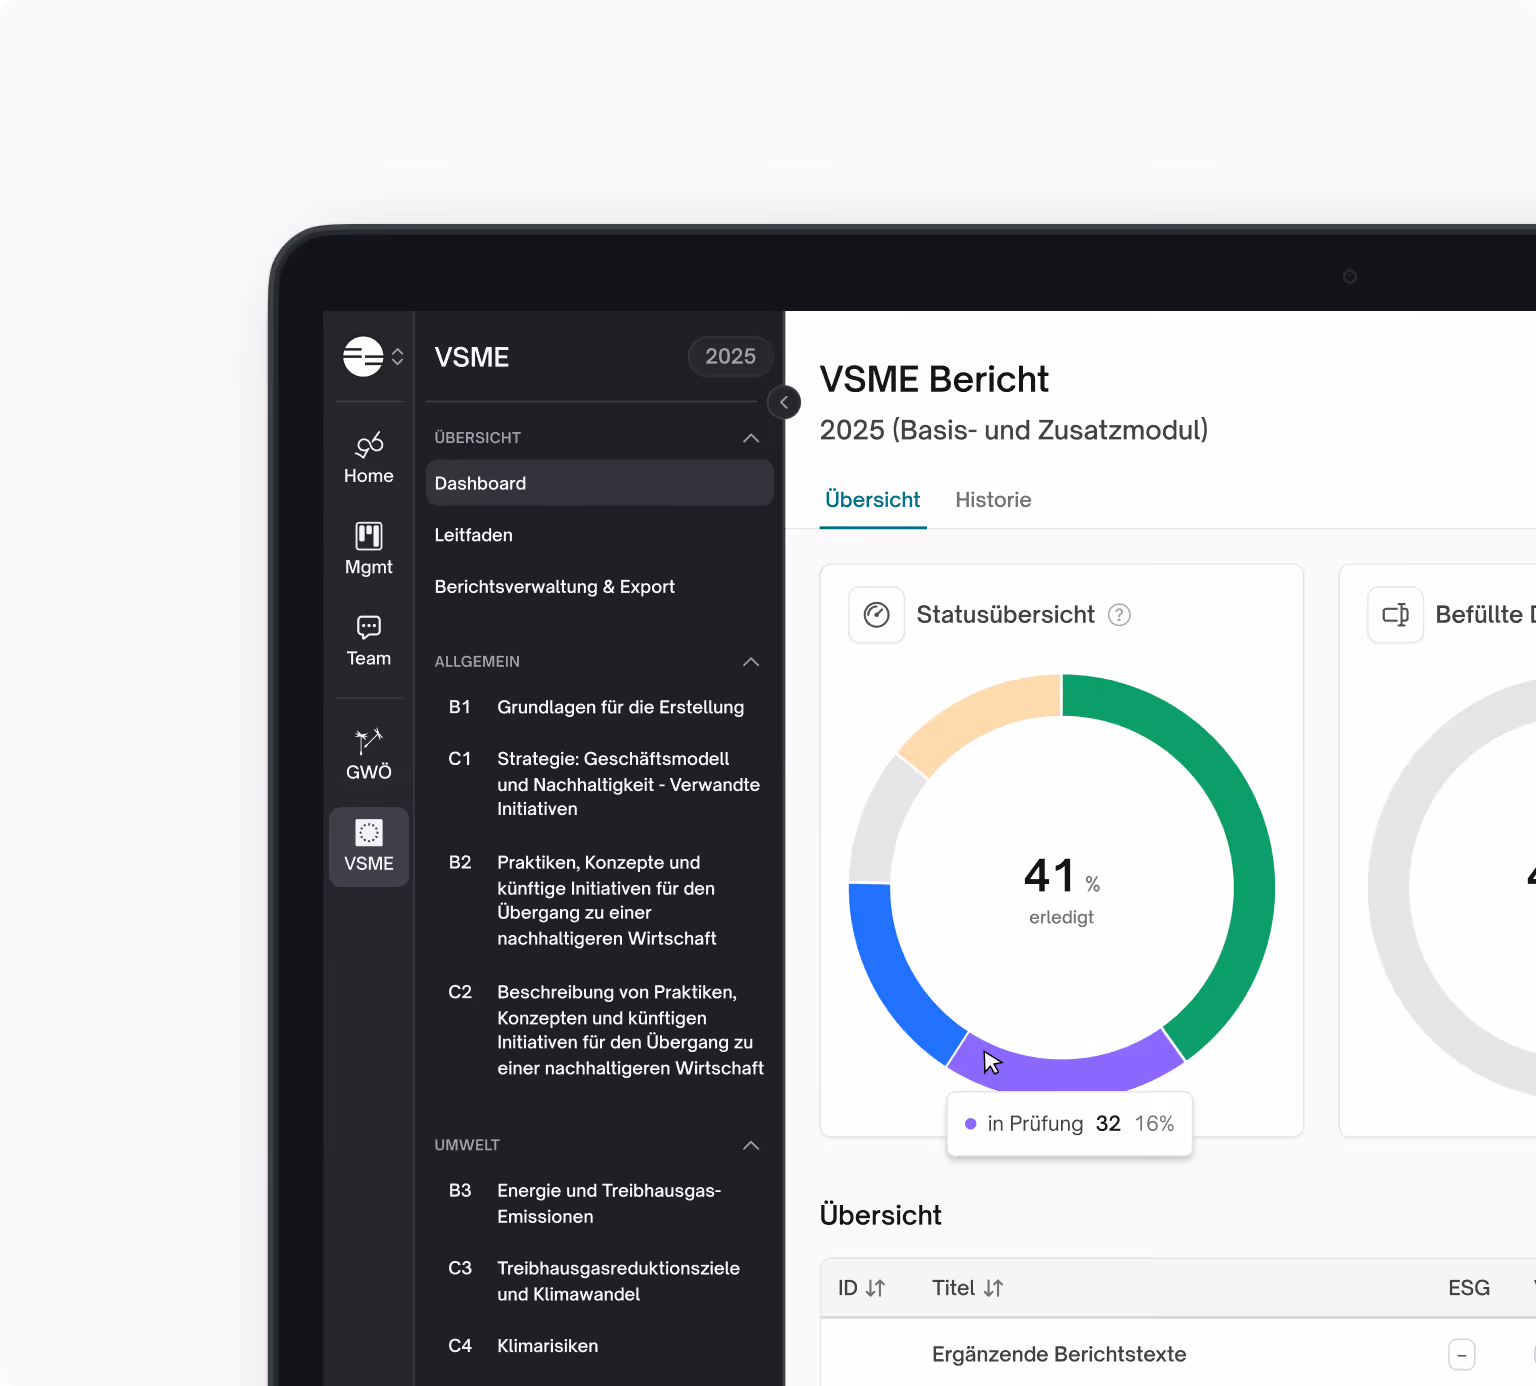This screenshot has width=1536, height=1386.
Task: Collapse the UMWELT section
Action: click(x=750, y=1145)
